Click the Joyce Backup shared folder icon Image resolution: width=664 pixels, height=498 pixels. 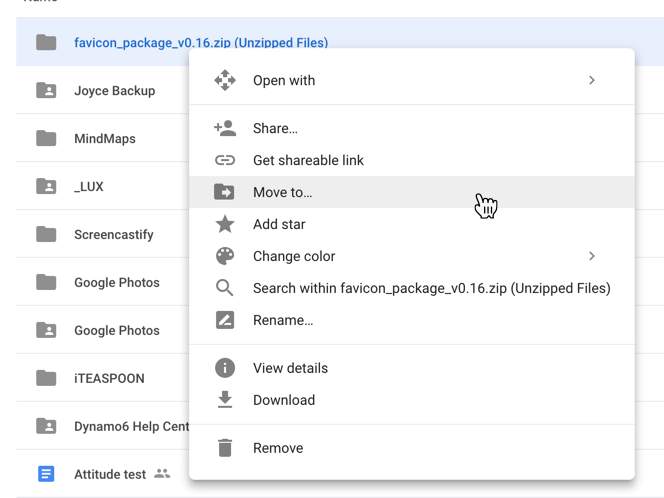click(46, 90)
